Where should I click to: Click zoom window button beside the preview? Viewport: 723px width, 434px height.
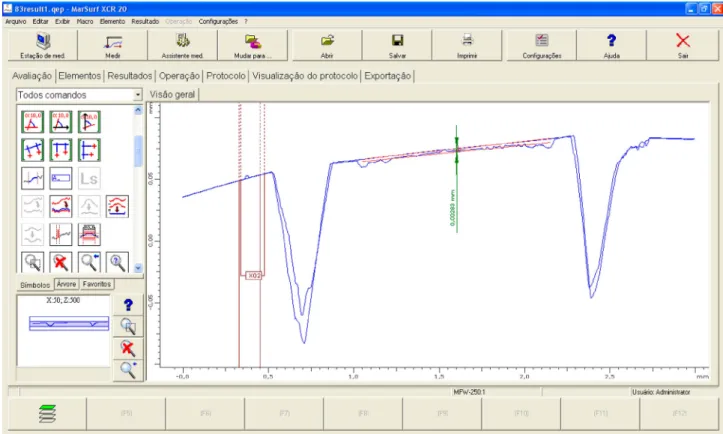pos(128,327)
